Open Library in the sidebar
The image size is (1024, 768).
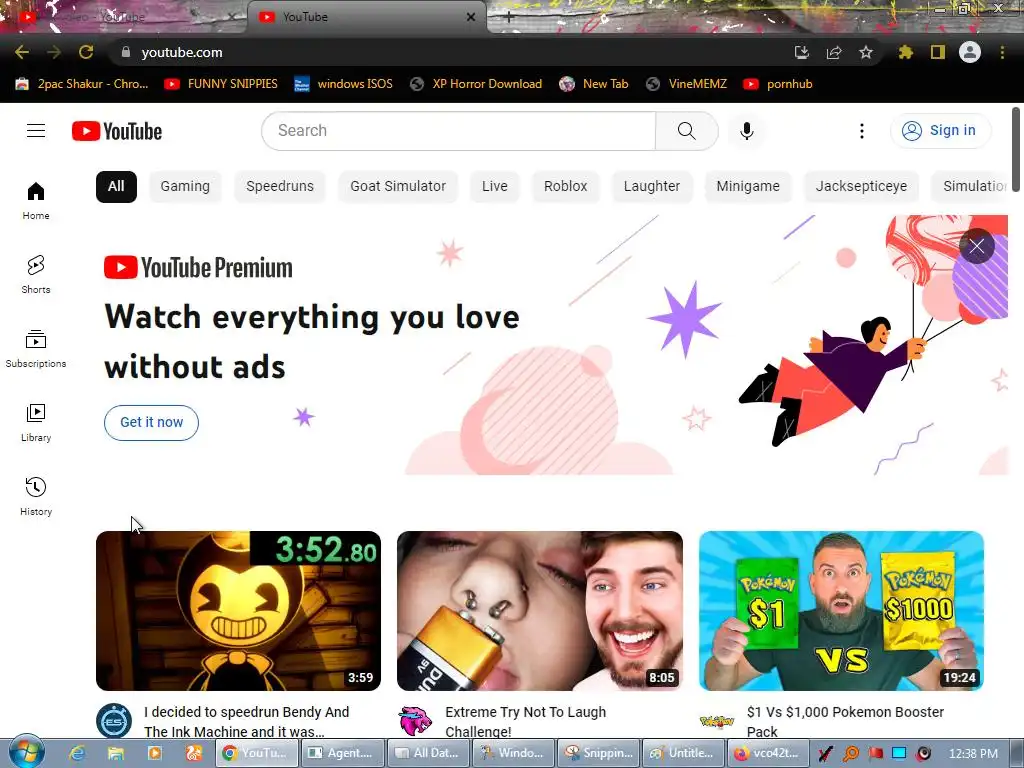tap(36, 423)
